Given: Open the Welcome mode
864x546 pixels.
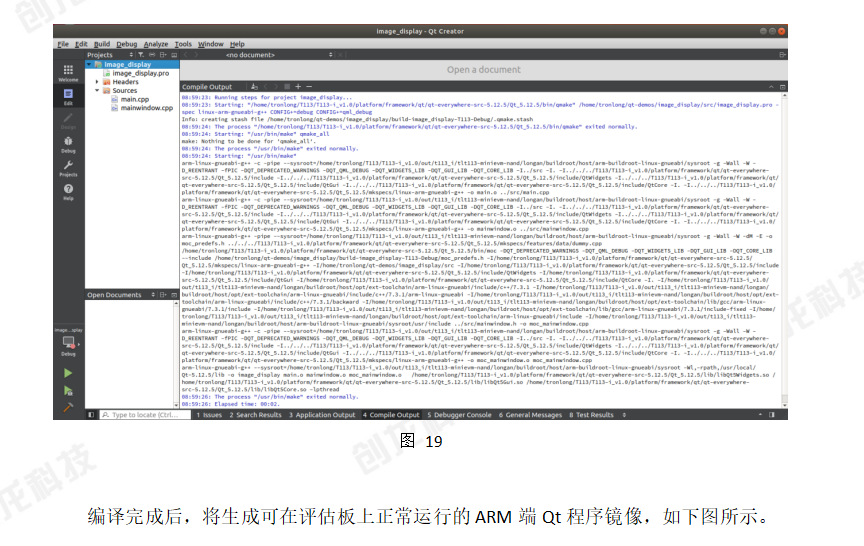Looking at the screenshot, I should [x=68, y=72].
